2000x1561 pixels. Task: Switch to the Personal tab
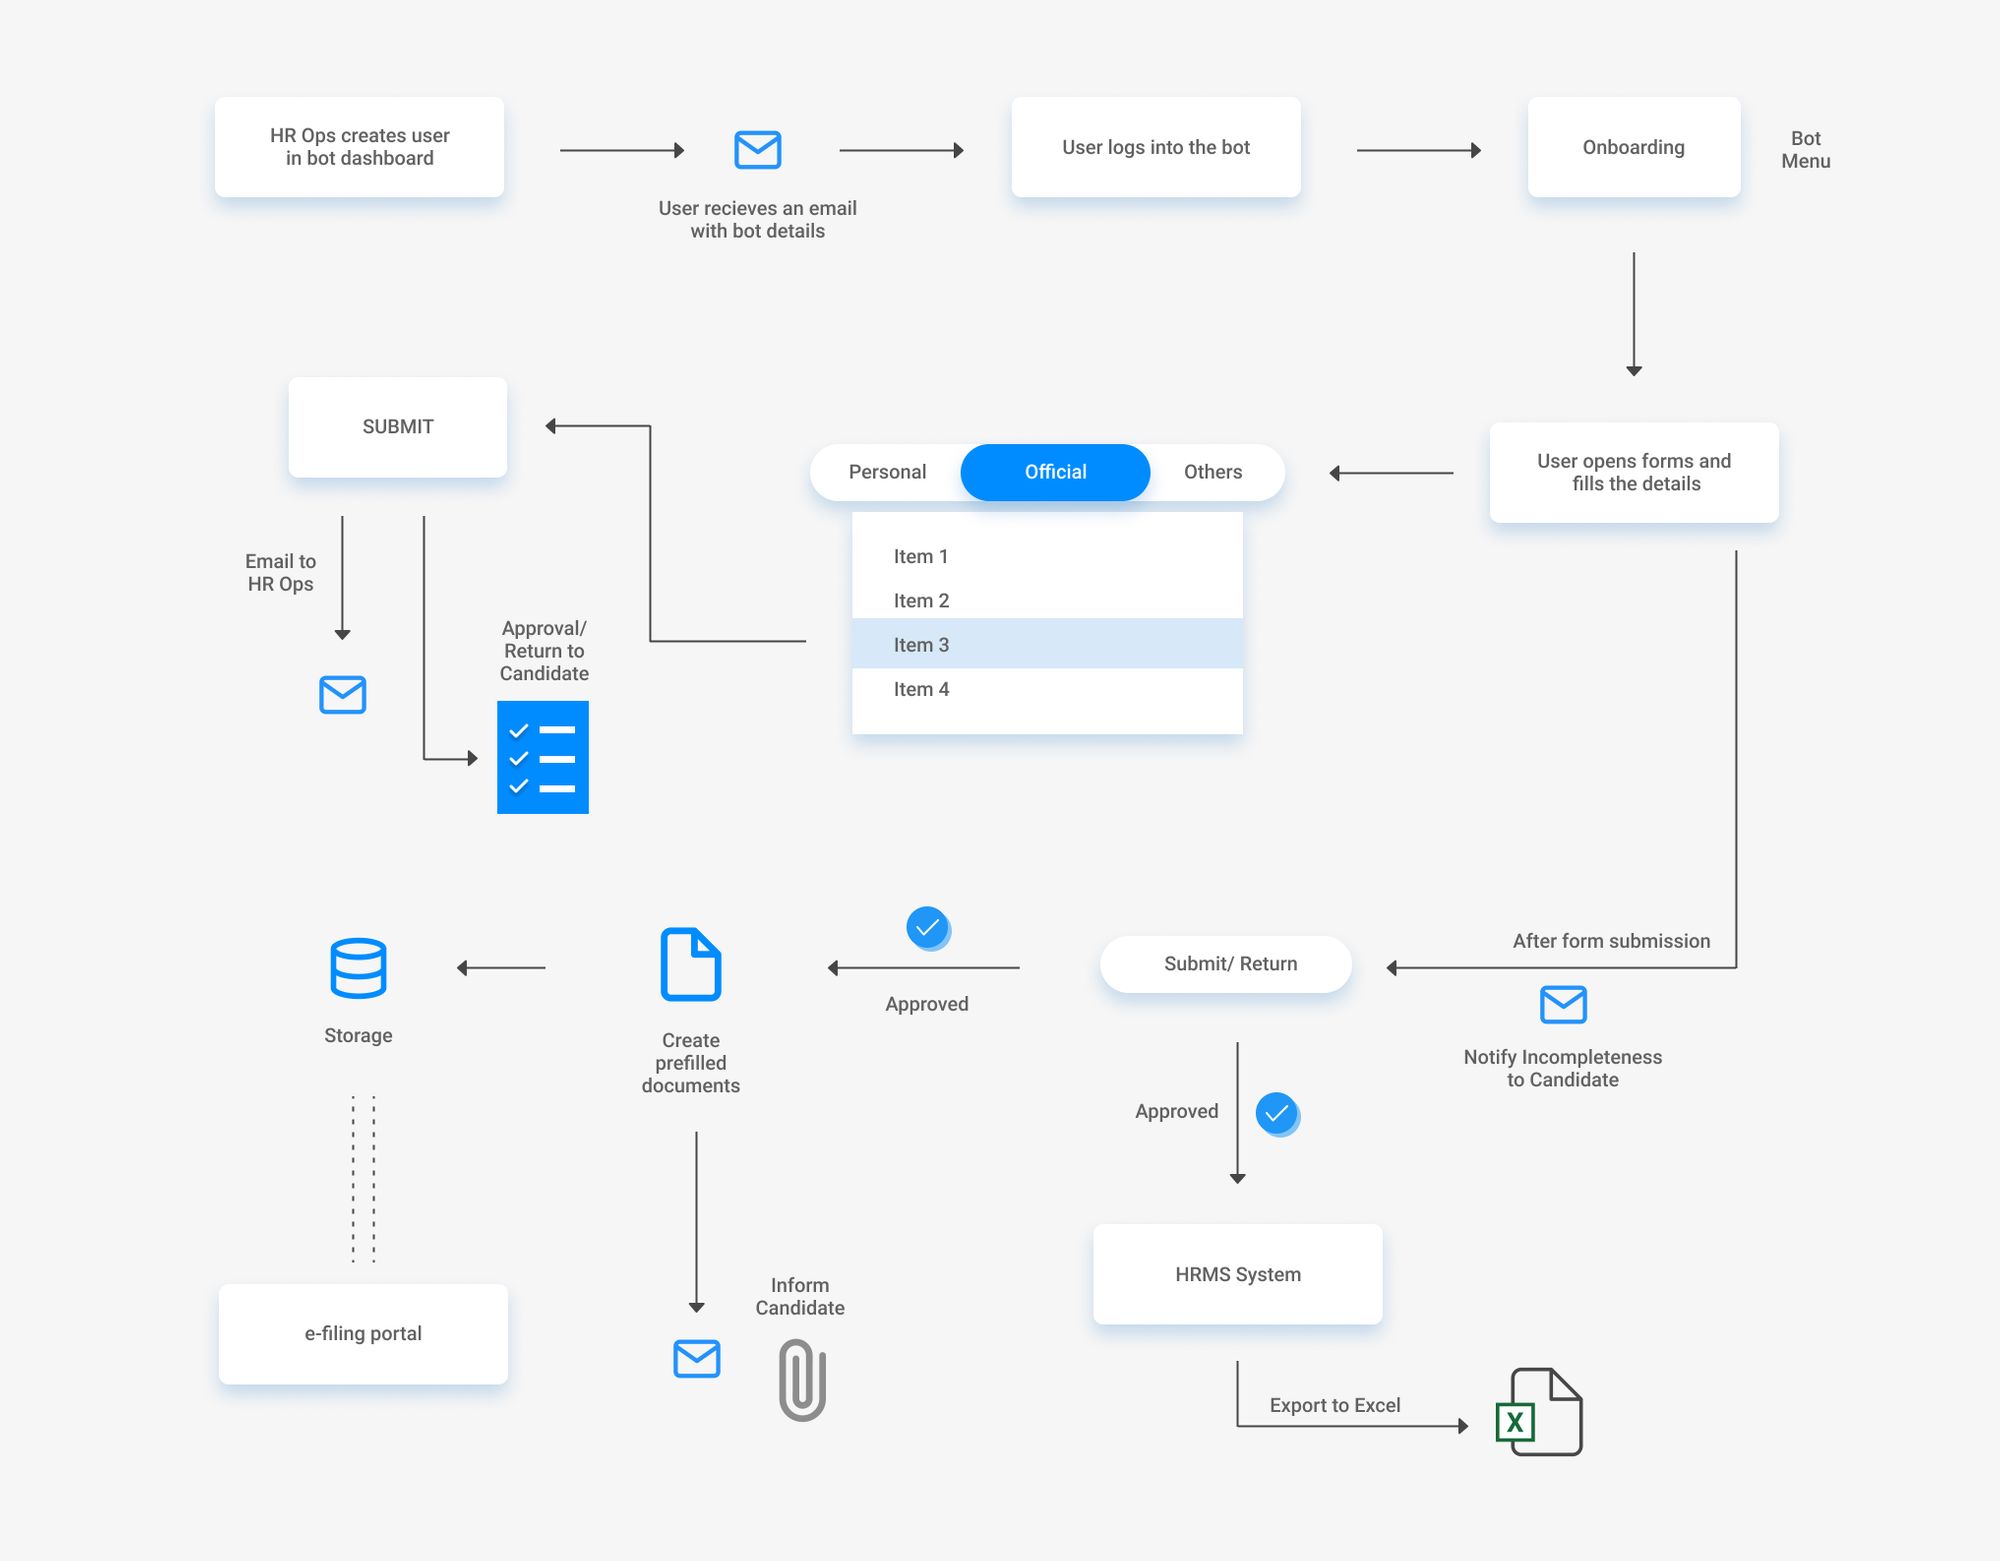point(886,471)
